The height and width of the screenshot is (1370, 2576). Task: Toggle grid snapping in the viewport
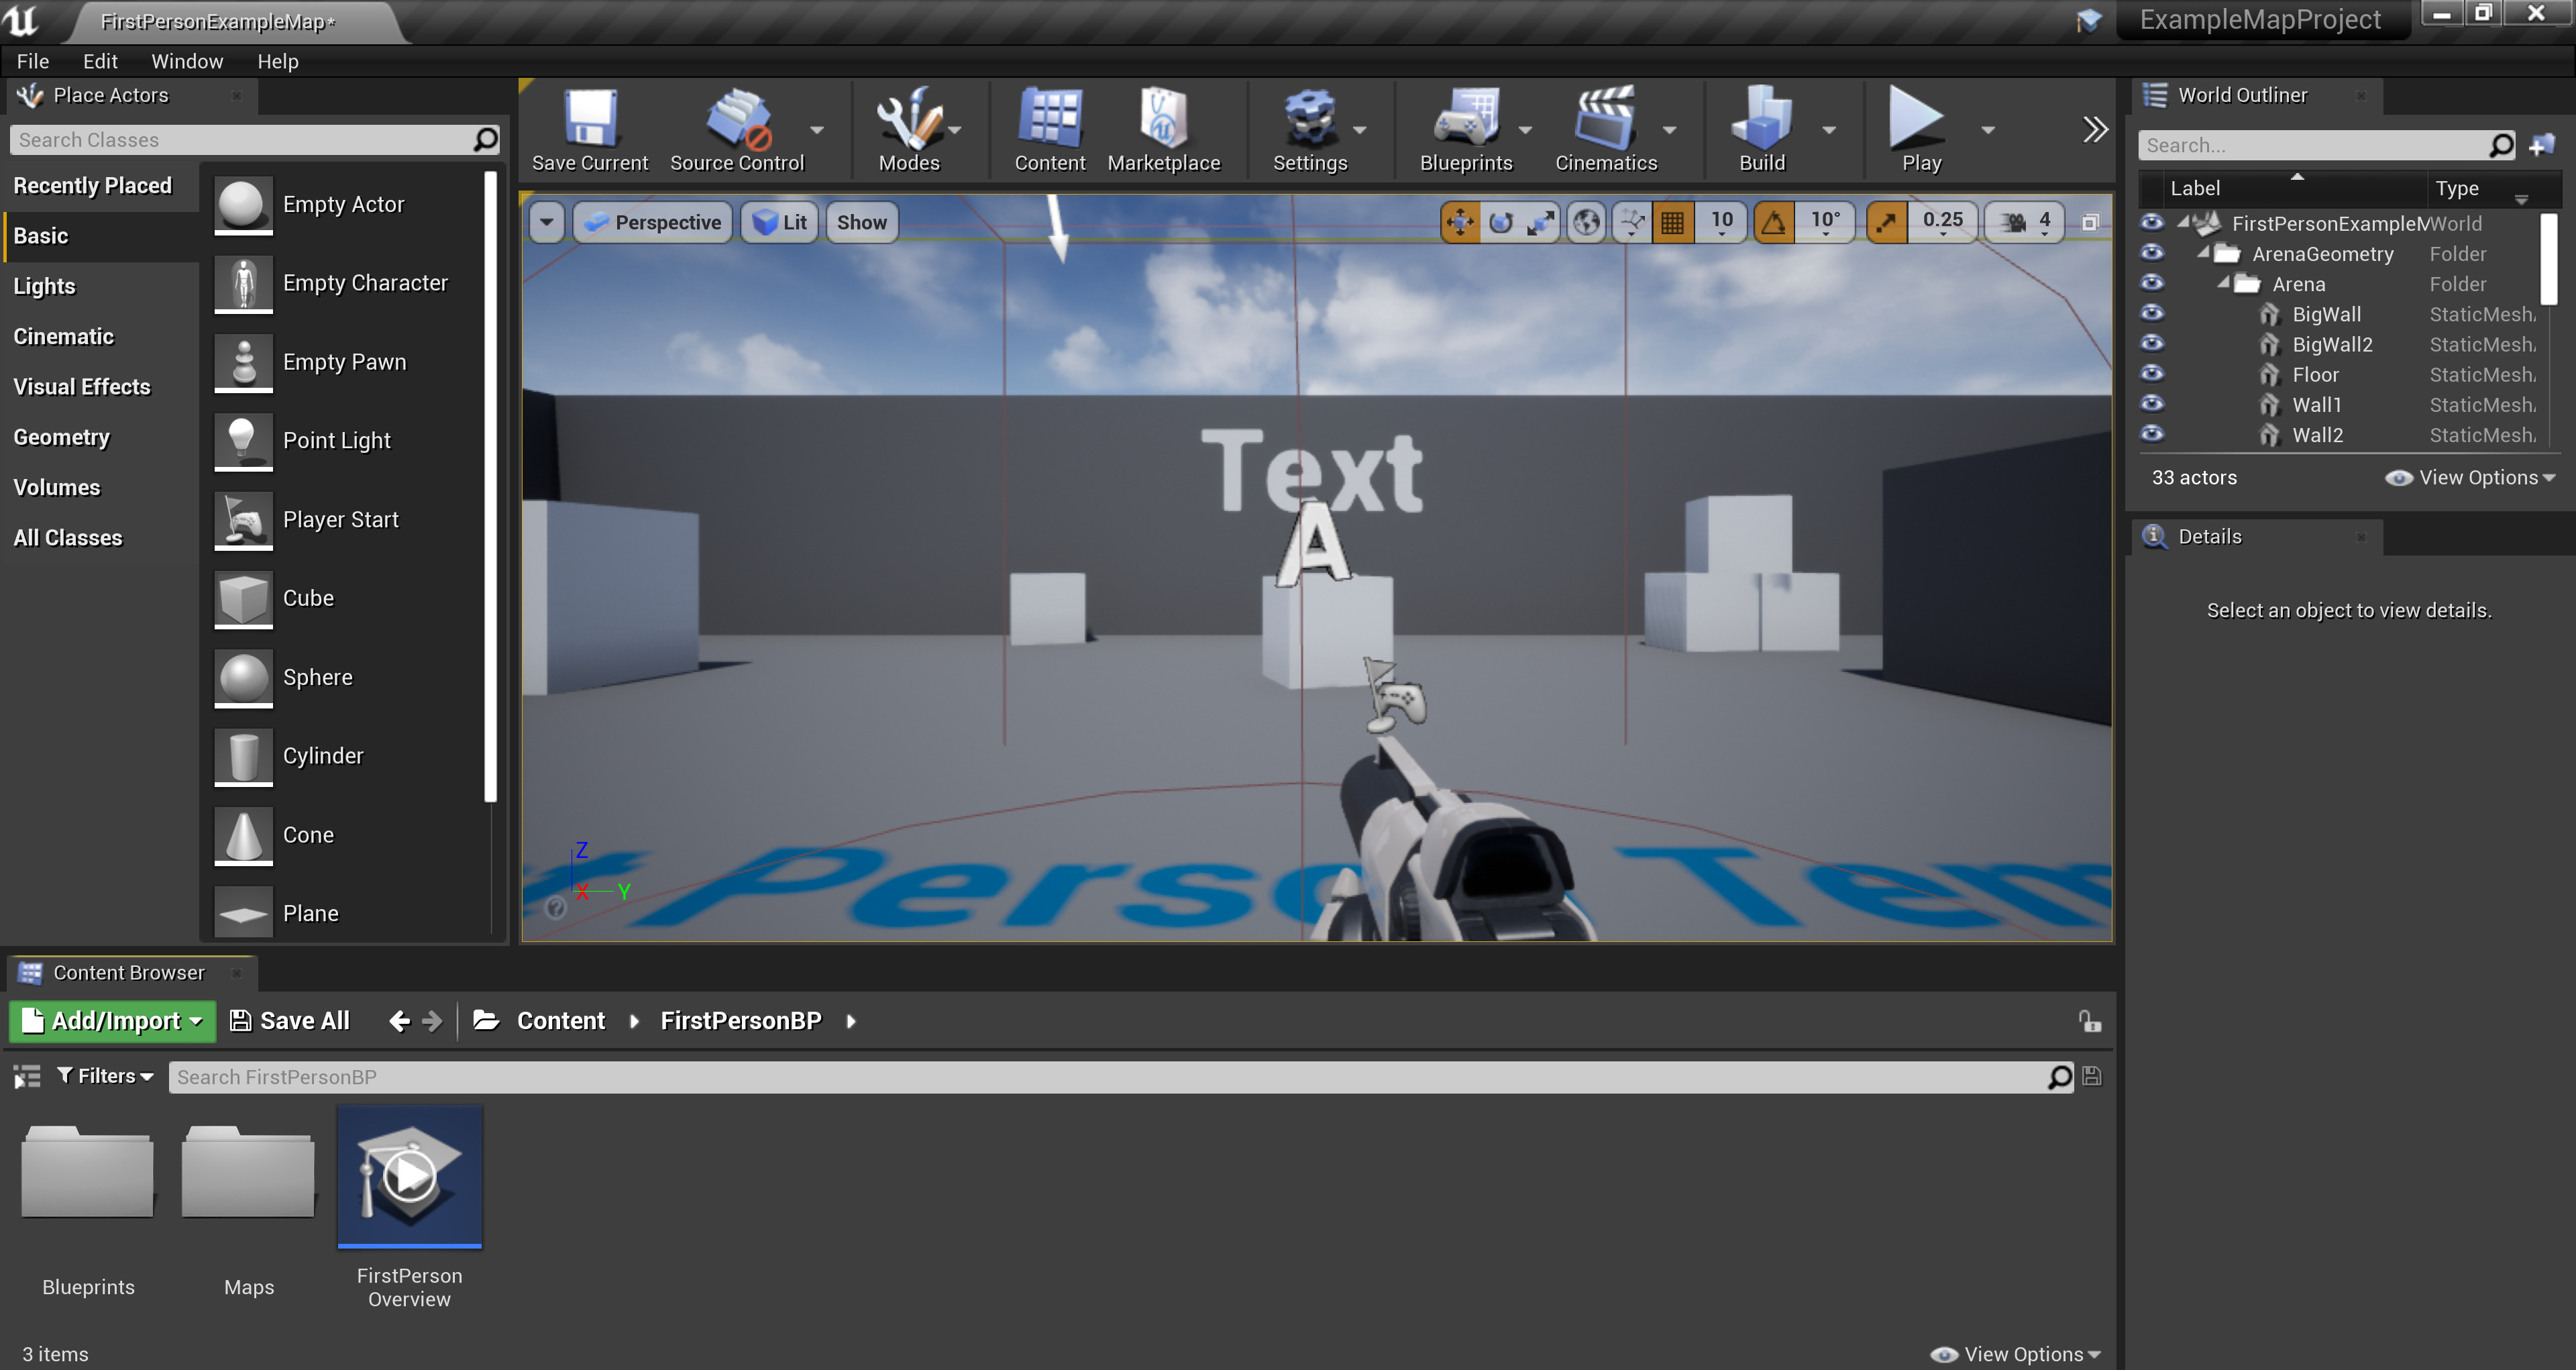coord(1672,222)
